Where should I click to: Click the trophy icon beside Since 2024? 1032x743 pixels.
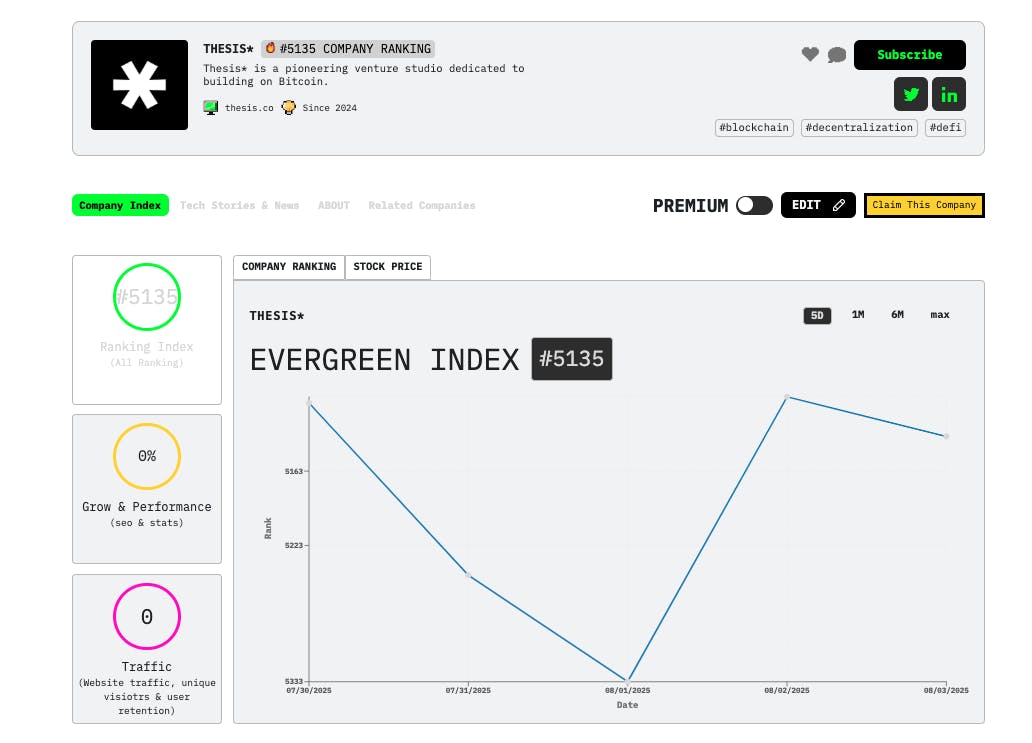click(289, 107)
